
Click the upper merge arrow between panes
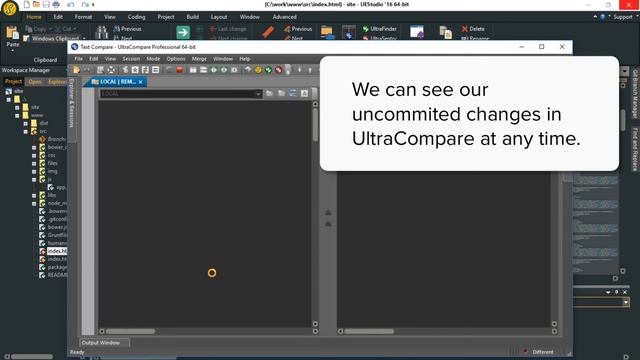click(x=328, y=213)
